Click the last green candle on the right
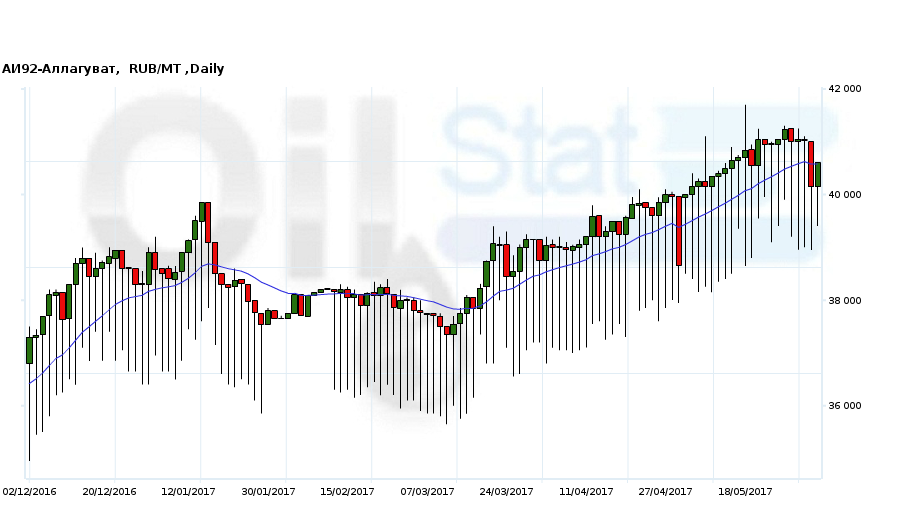The height and width of the screenshot is (509, 909). click(817, 174)
